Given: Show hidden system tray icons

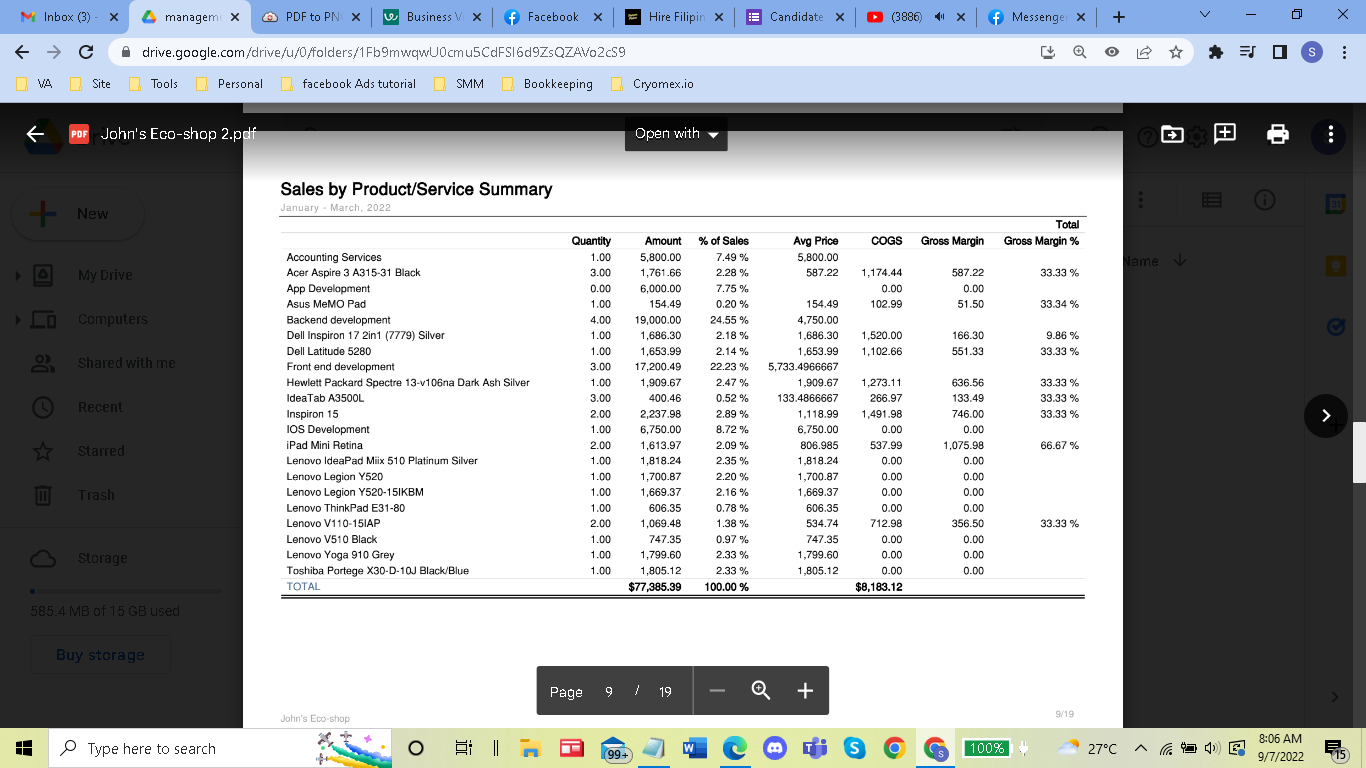Looking at the screenshot, I should pyautogui.click(x=1140, y=748).
